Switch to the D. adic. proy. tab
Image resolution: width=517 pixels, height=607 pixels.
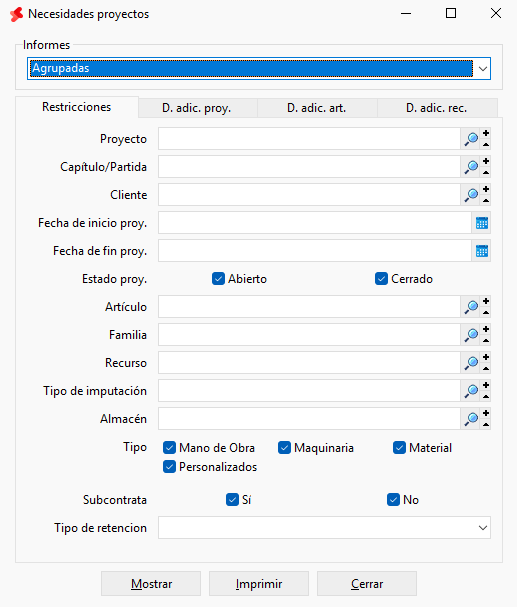(197, 108)
